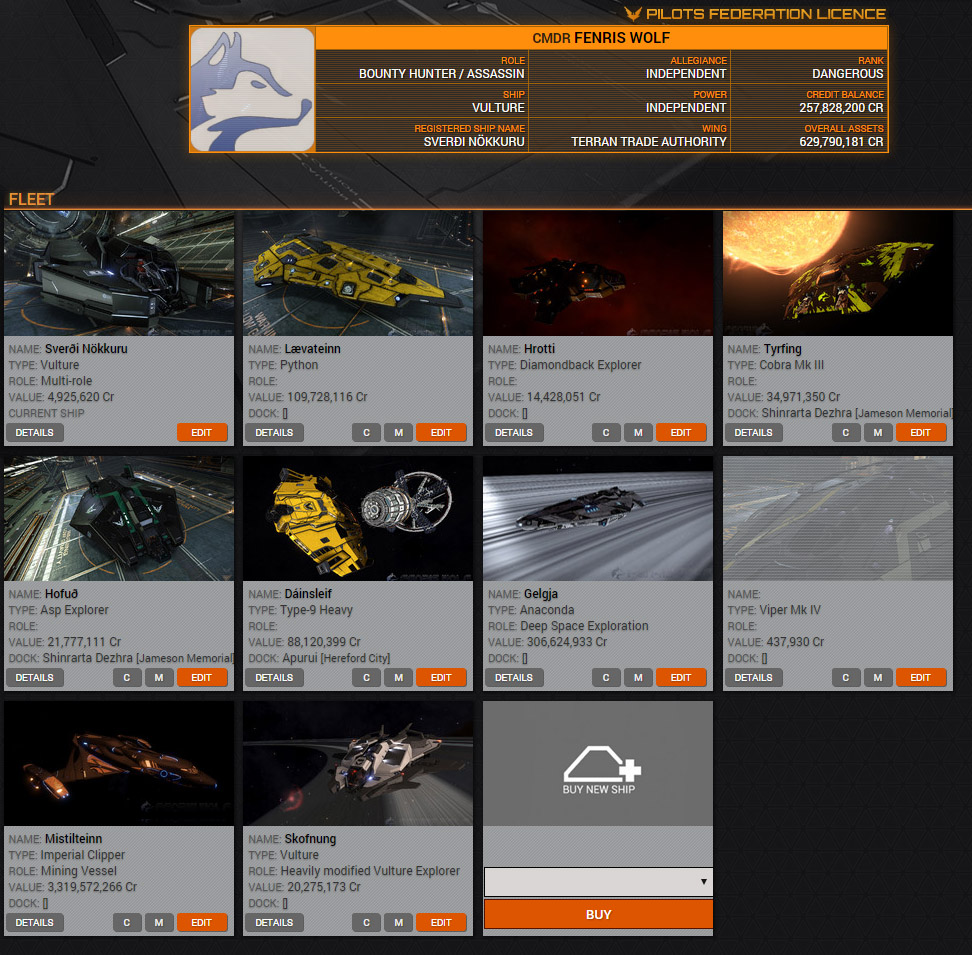Viewport: 972px width, 955px height.
Task: Click the Dáinsleif Type-9 image
Action: point(358,519)
